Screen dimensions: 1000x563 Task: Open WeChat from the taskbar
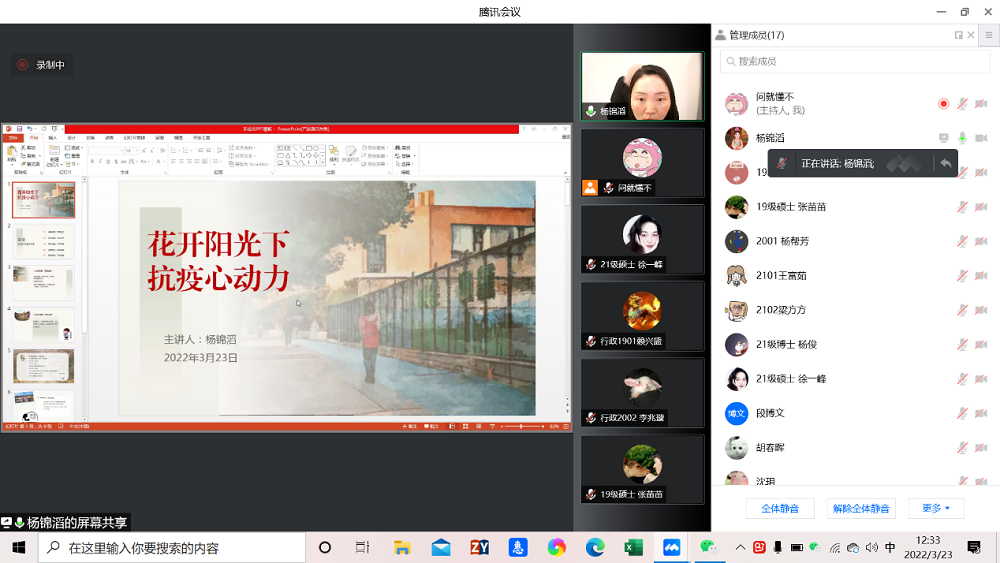[709, 547]
